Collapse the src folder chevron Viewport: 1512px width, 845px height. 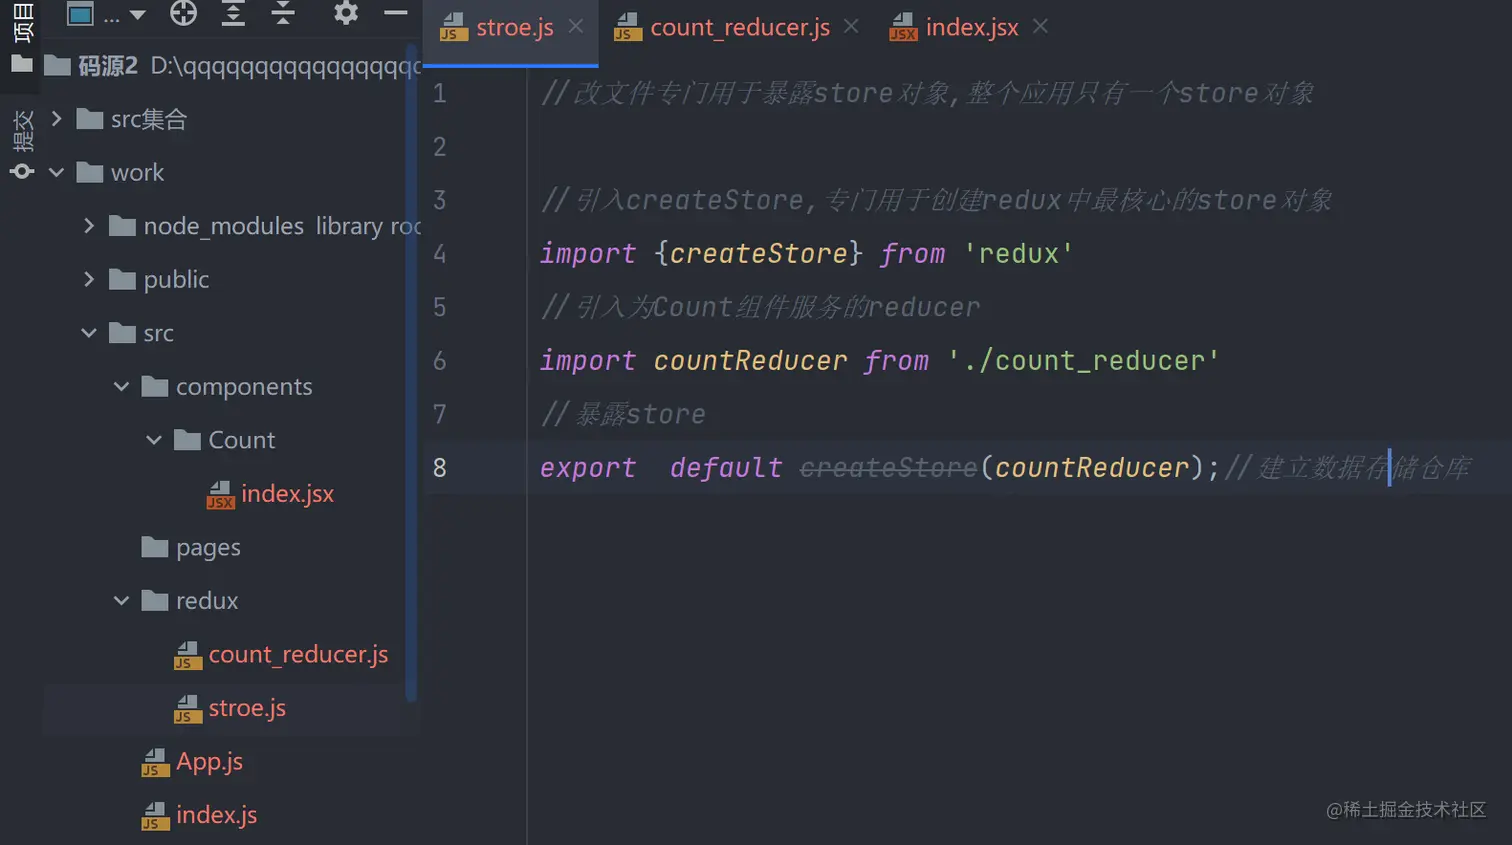pyautogui.click(x=89, y=333)
